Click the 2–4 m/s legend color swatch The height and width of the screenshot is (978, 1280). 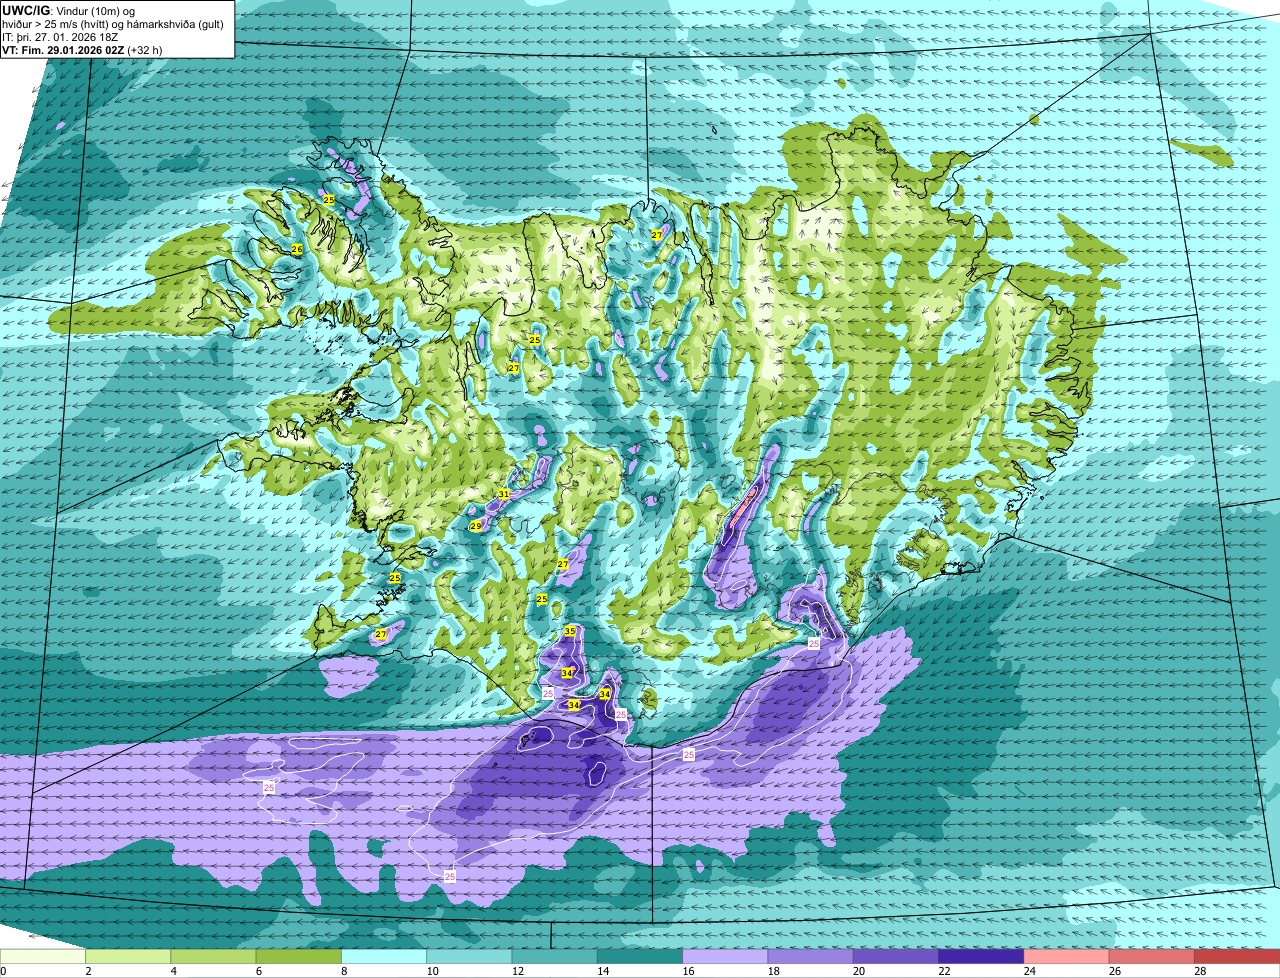[x=128, y=956]
